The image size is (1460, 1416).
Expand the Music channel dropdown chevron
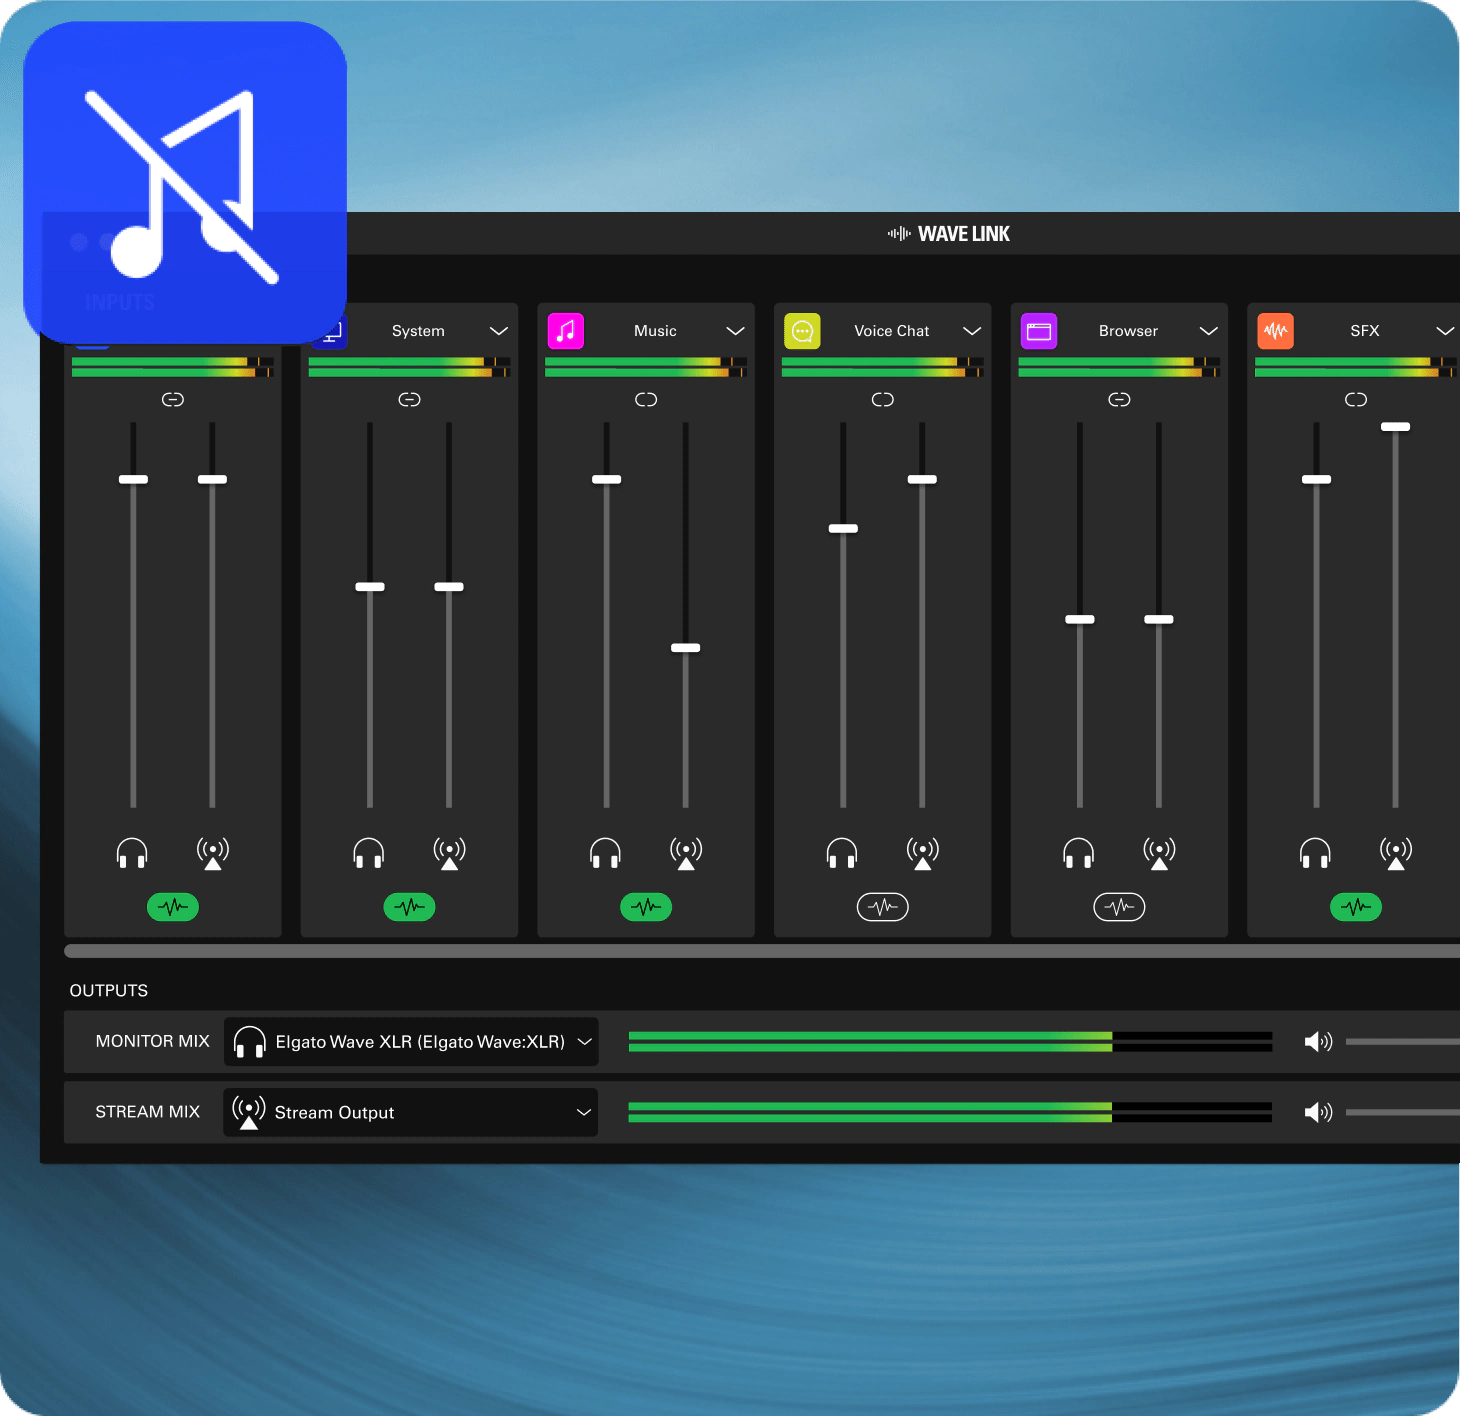(x=735, y=331)
